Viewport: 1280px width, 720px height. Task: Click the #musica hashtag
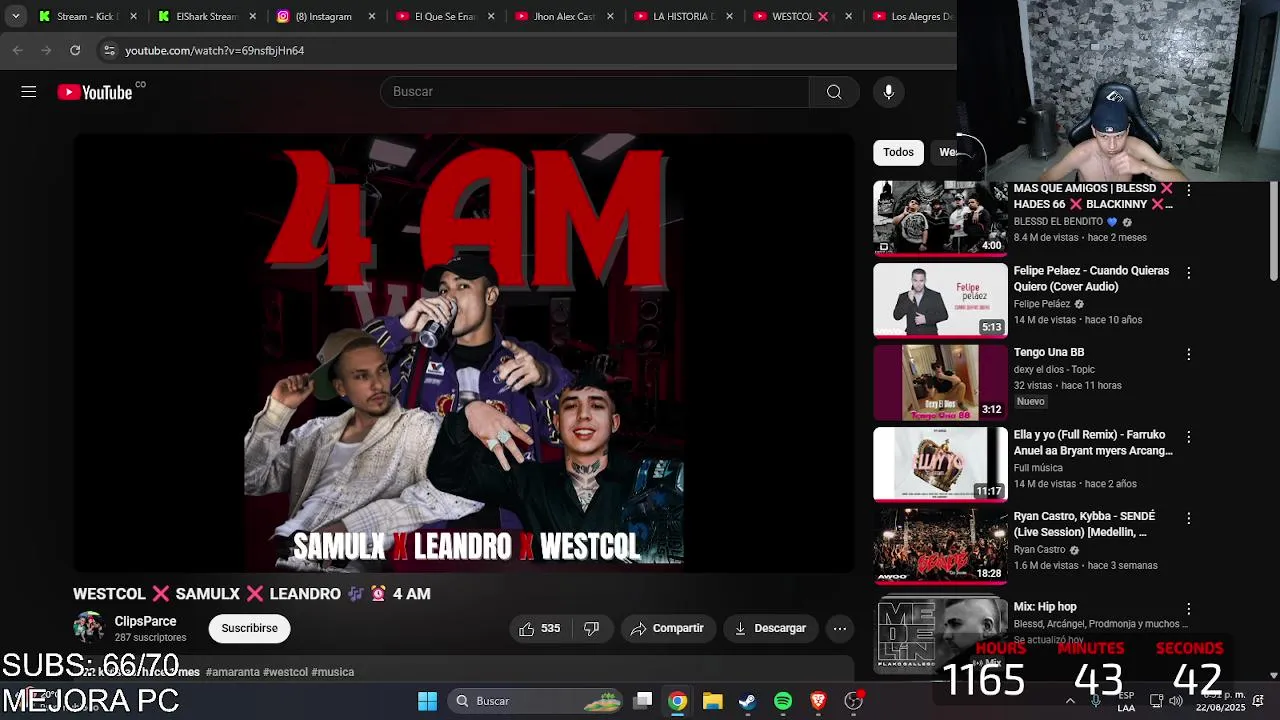click(333, 672)
